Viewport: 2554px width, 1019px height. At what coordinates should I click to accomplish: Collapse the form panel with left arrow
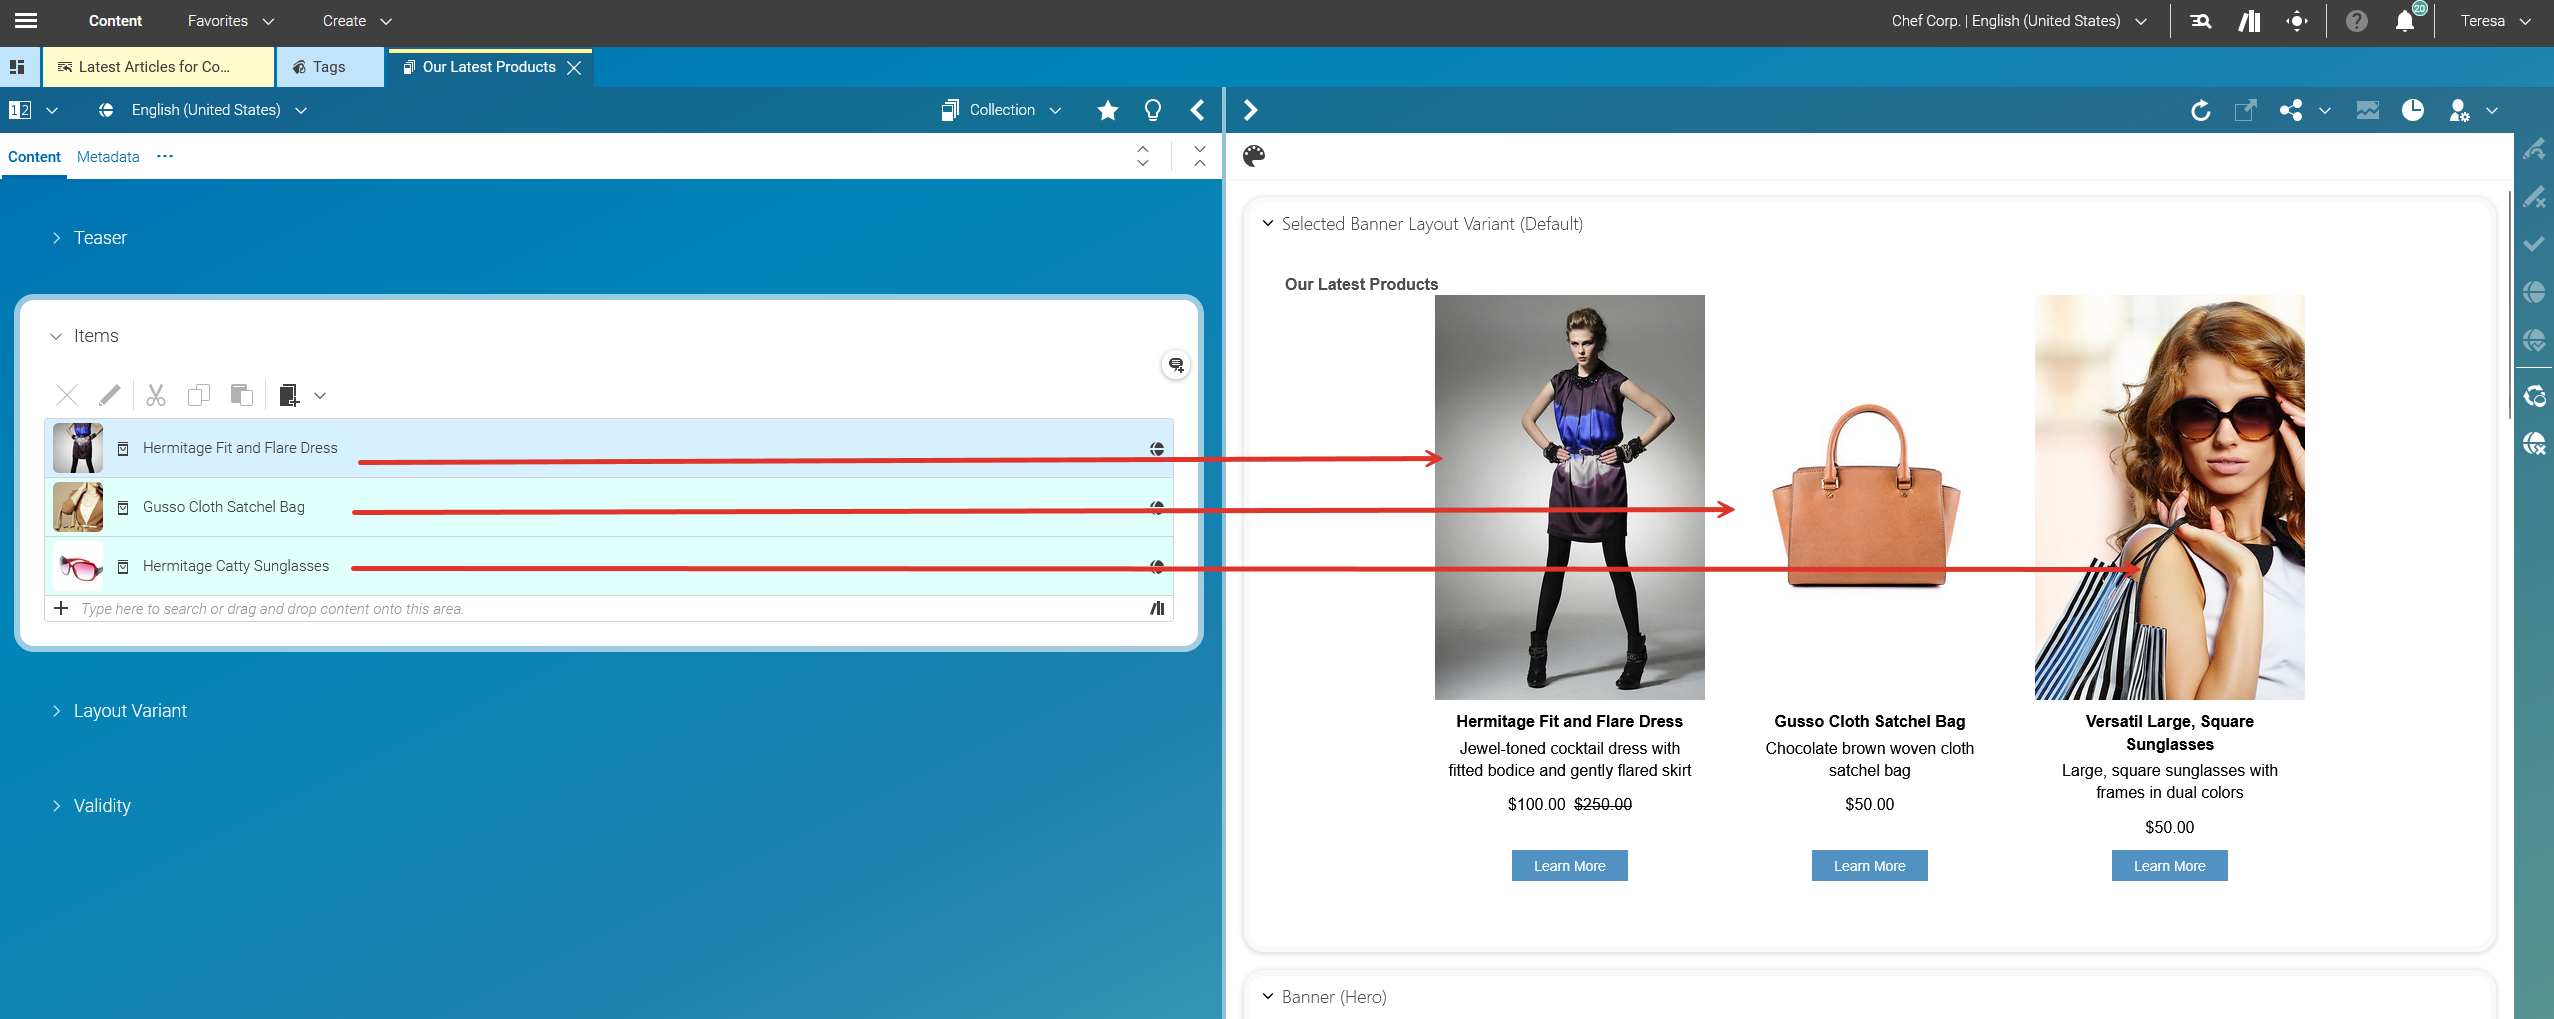point(1197,110)
